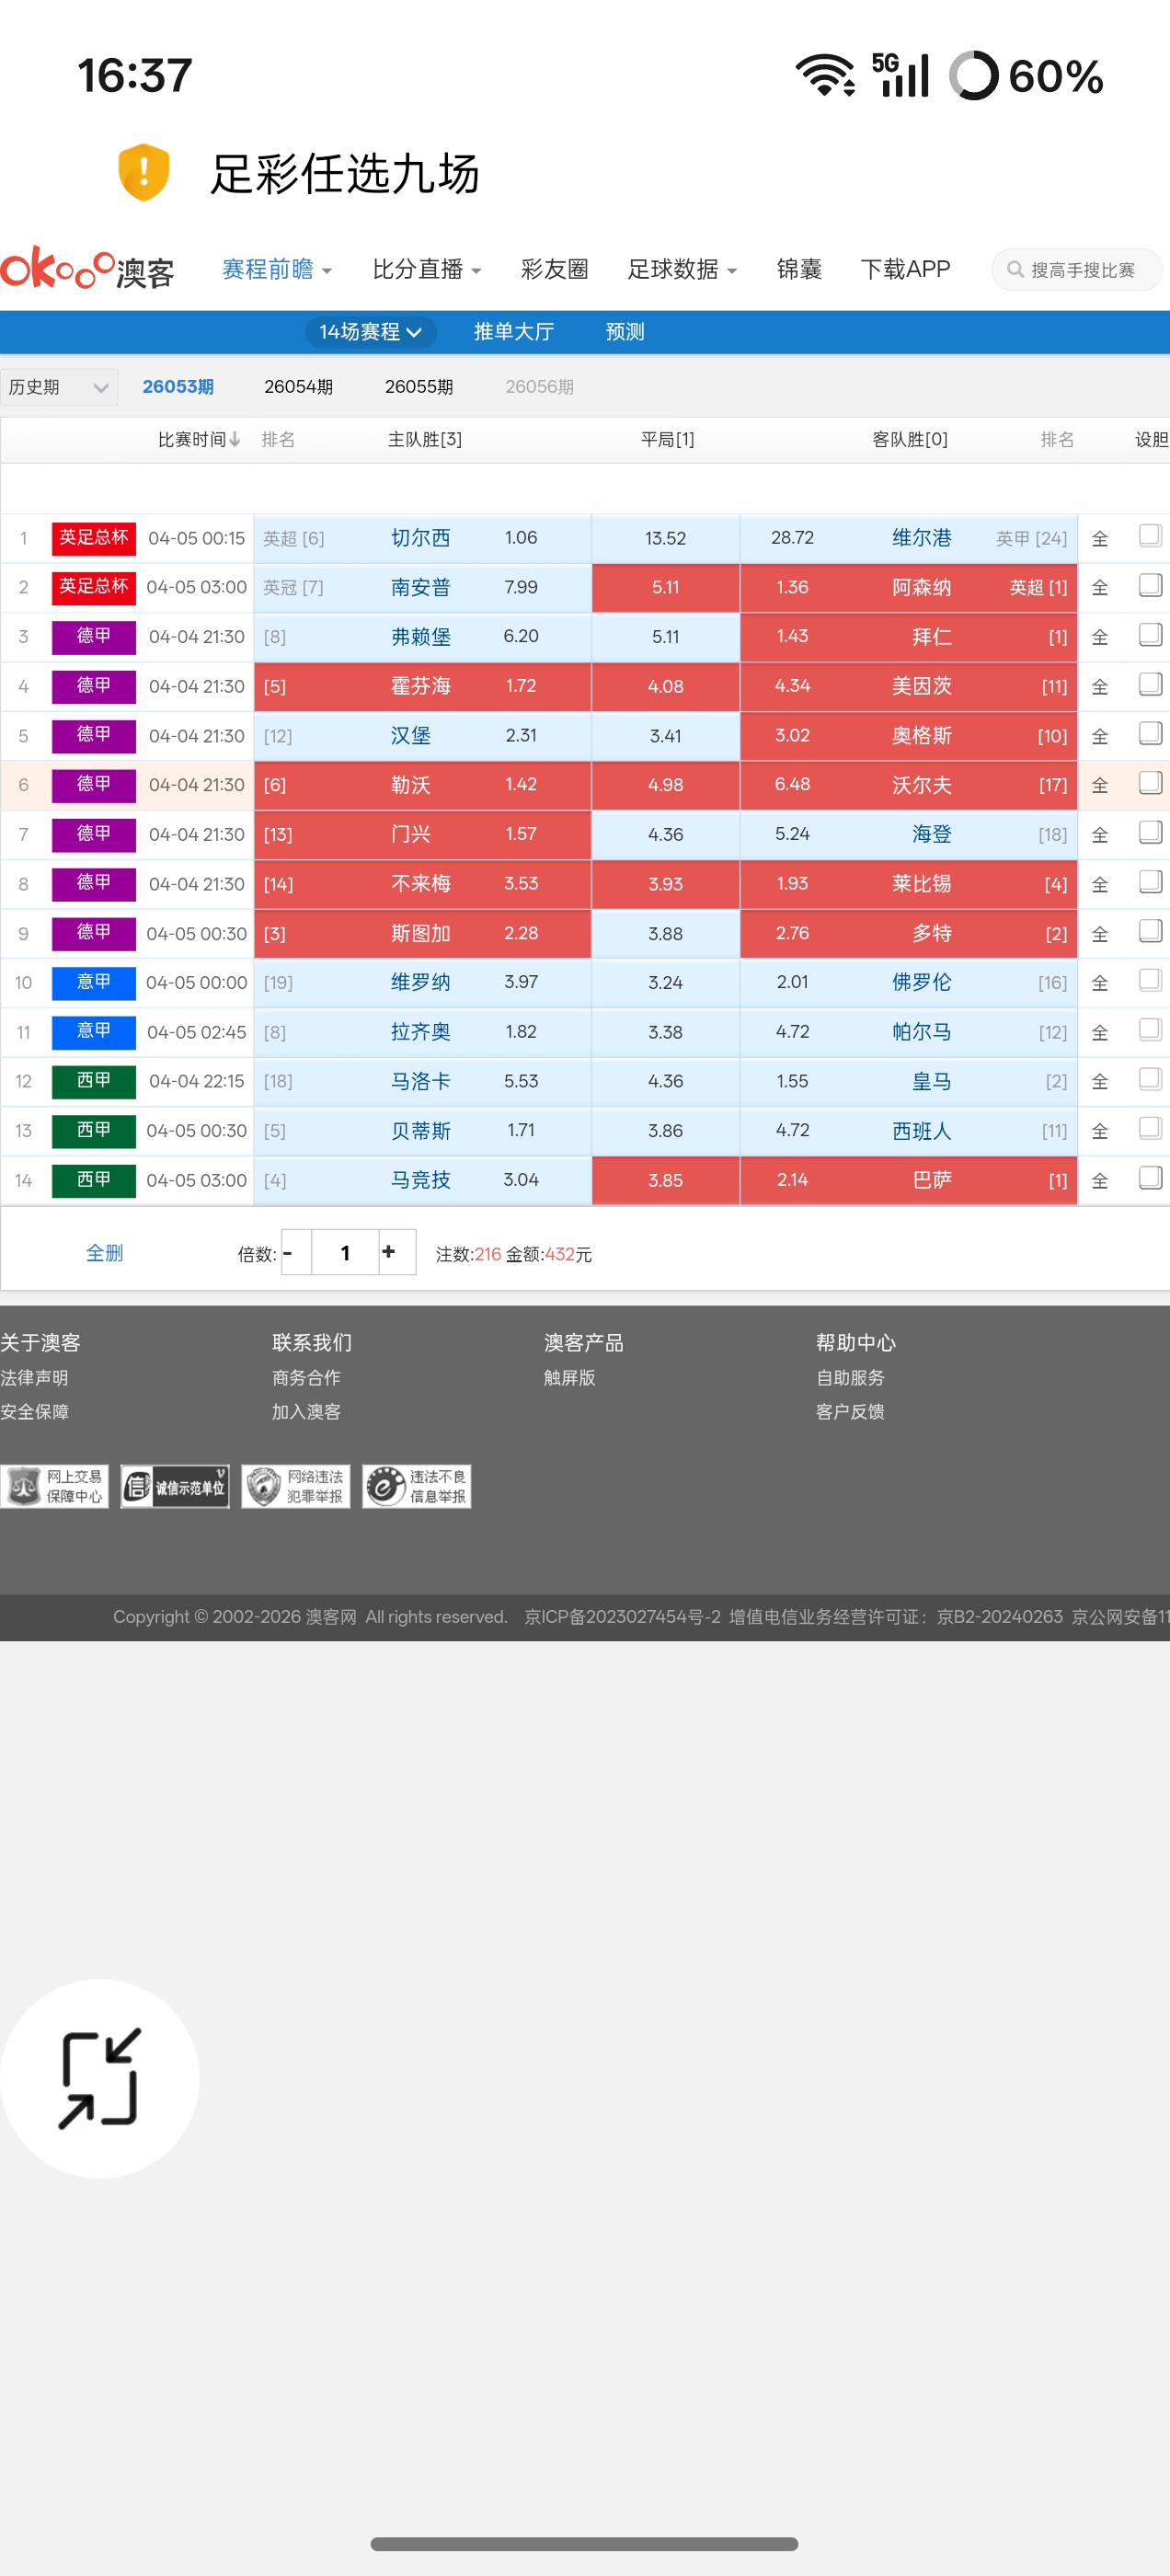Expand the 历史期 dropdown
This screenshot has width=1170, height=2576.
(59, 387)
